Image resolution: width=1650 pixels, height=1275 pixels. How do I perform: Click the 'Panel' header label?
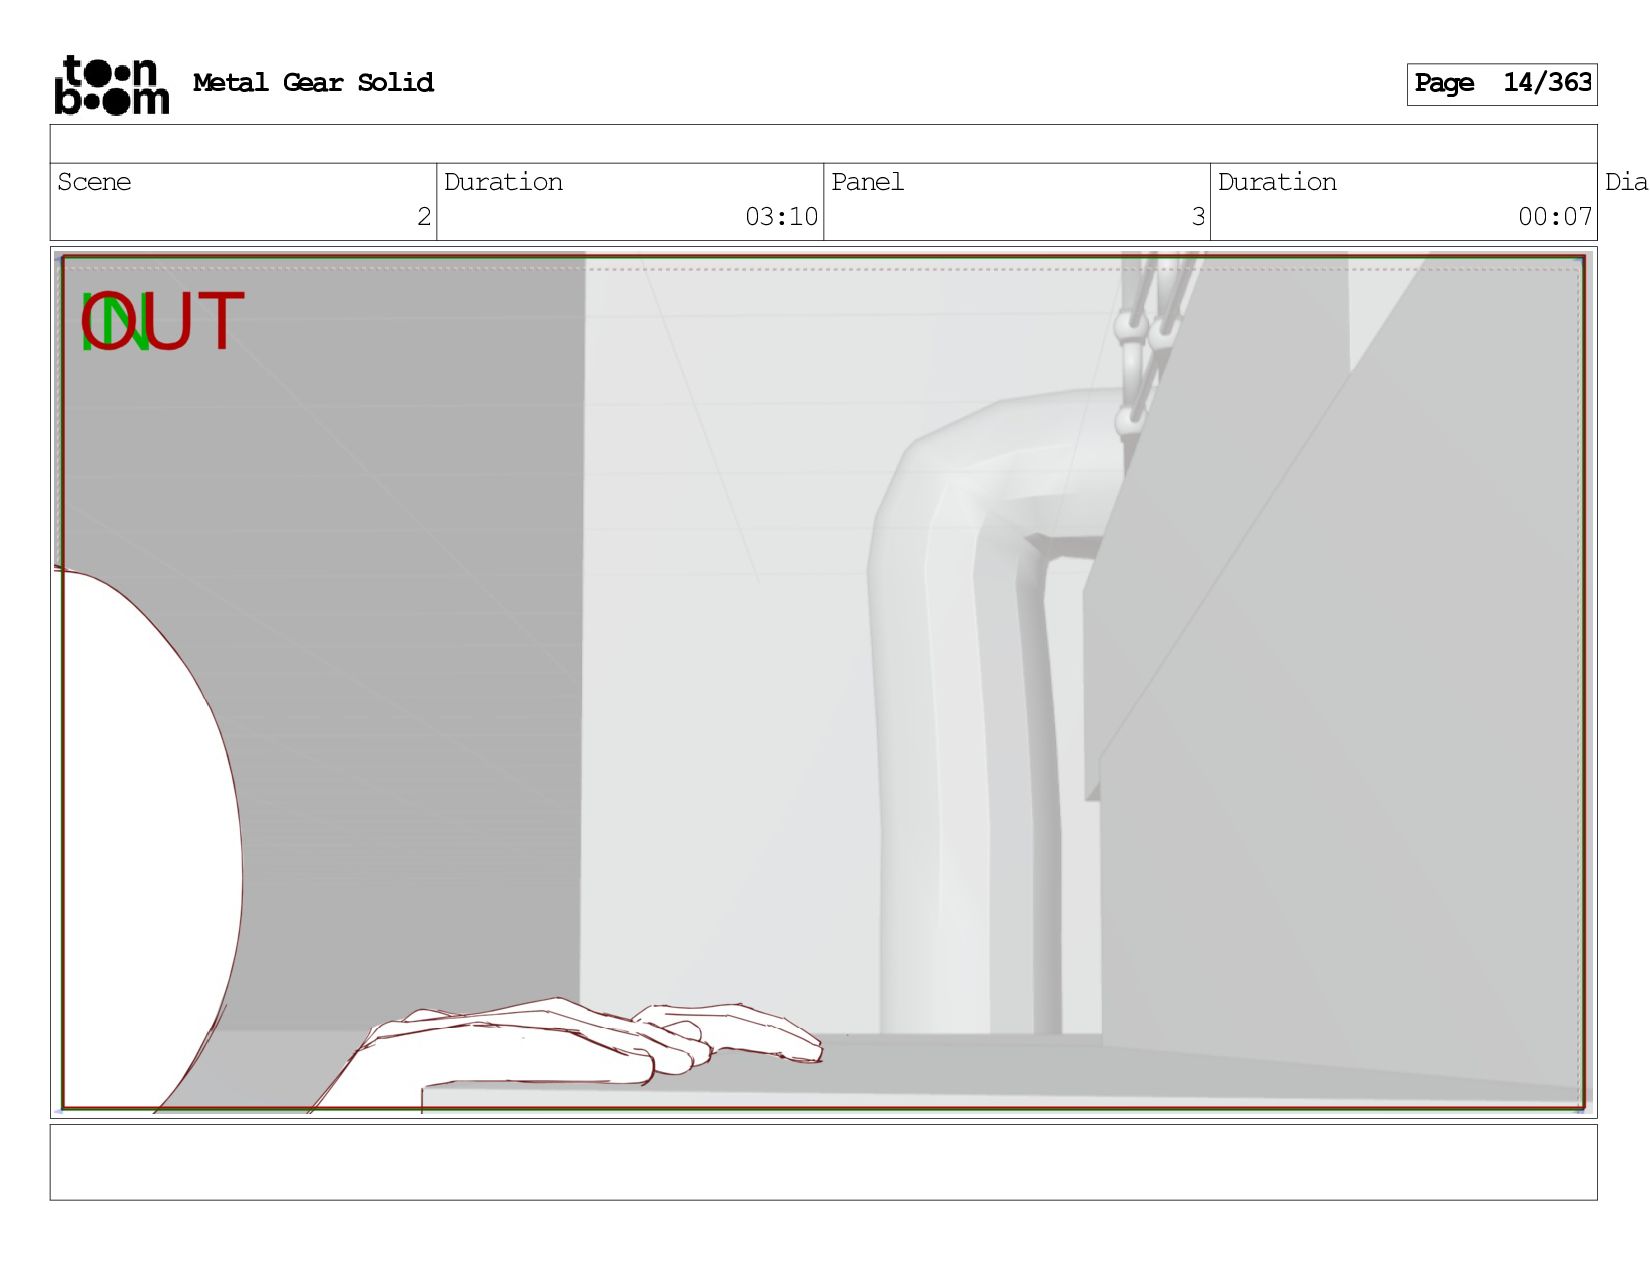coord(867,182)
